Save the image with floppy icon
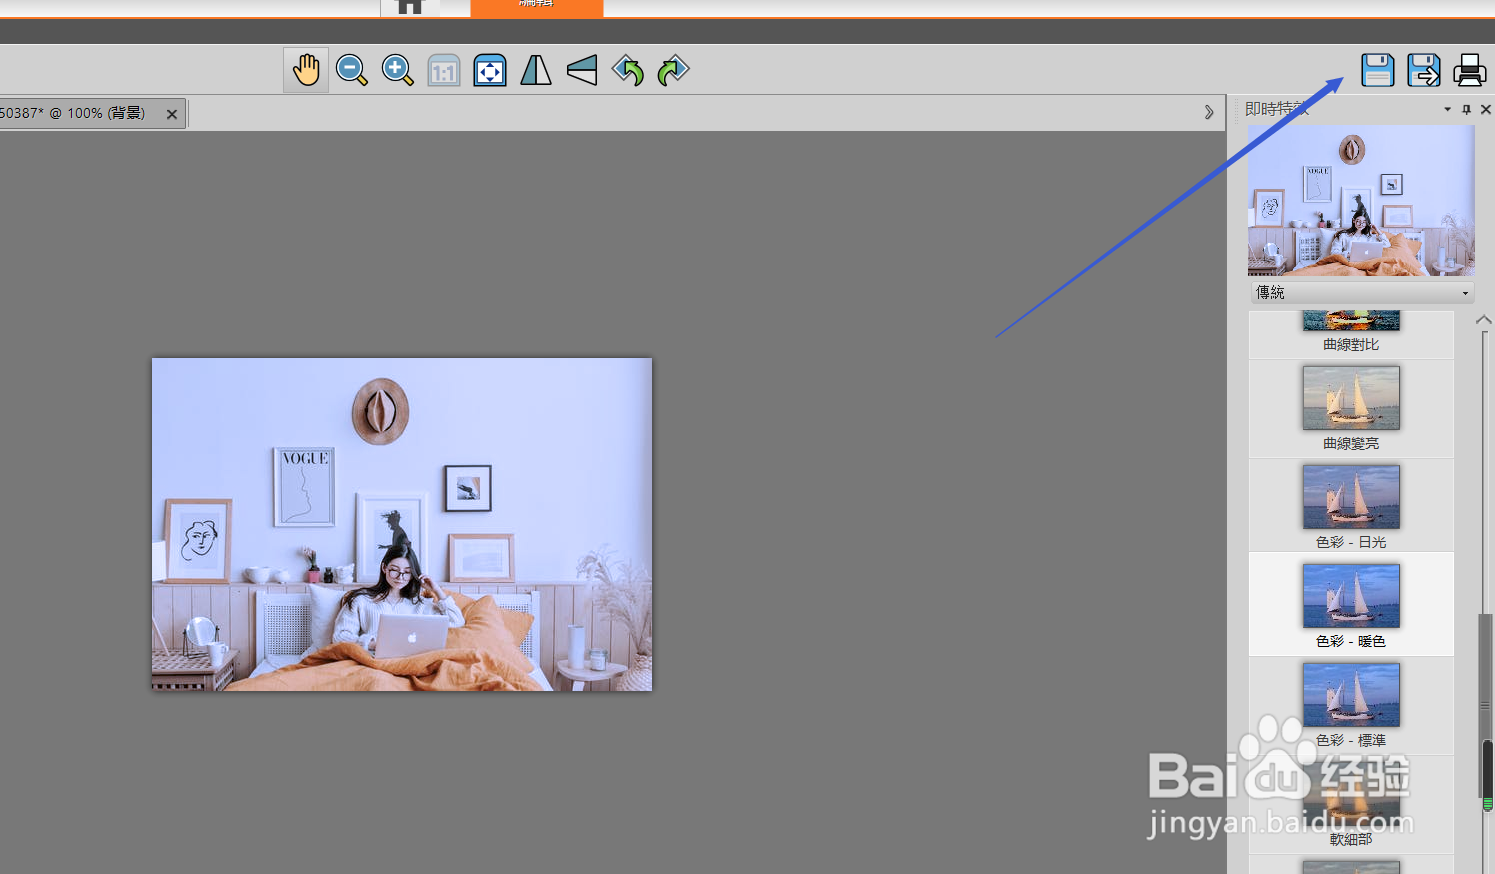 pos(1378,70)
